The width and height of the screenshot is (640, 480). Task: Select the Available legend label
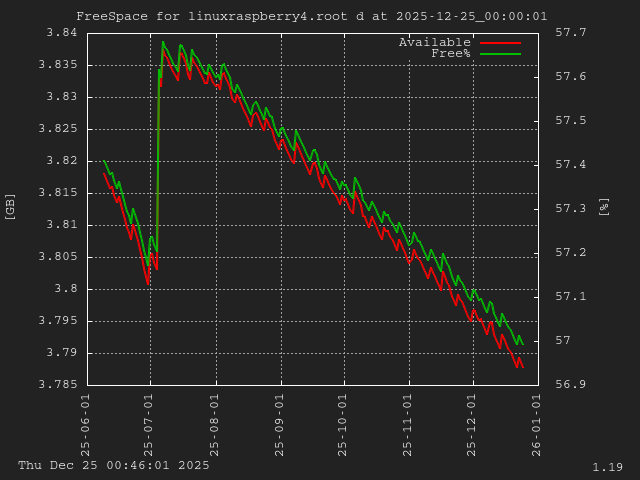click(434, 42)
